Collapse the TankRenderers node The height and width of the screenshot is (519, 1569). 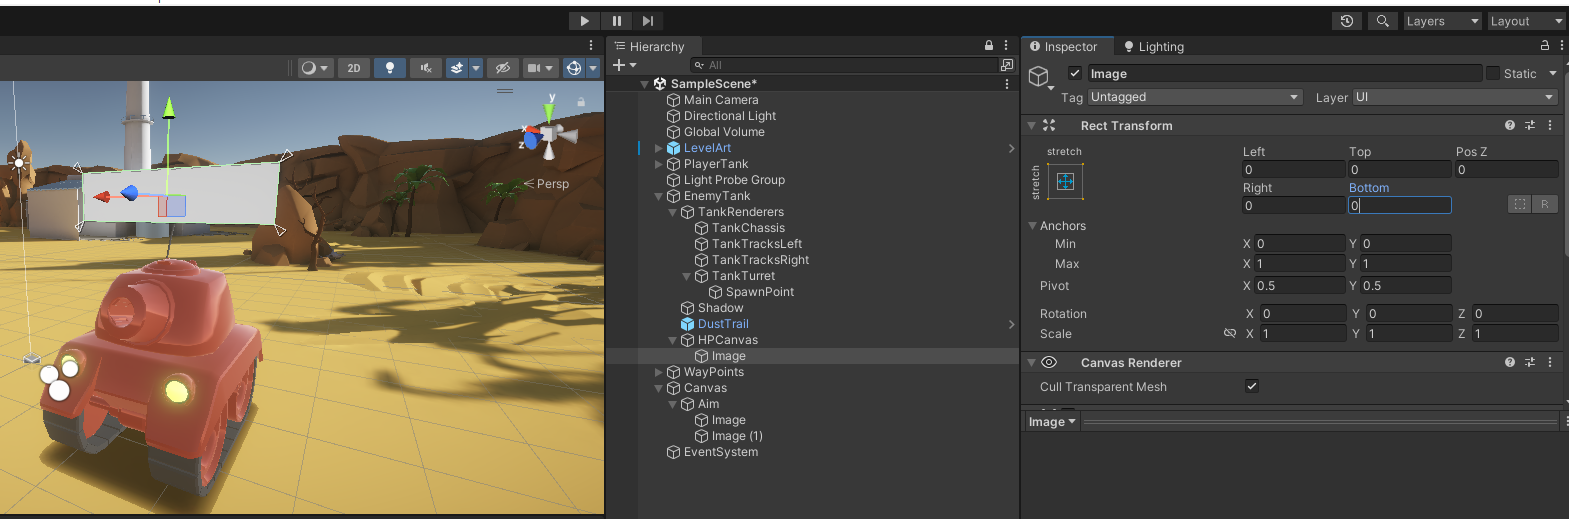tap(673, 212)
